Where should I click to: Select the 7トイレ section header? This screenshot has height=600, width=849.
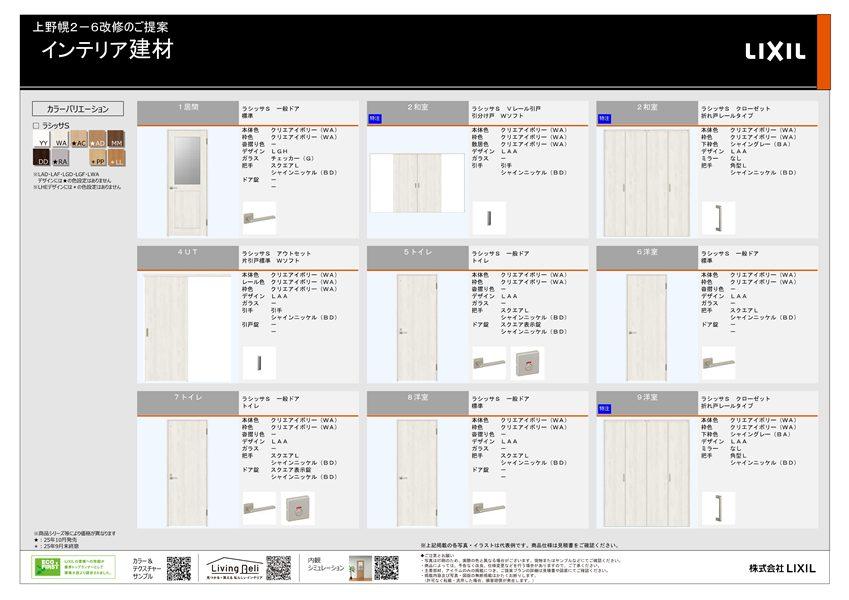188,397
